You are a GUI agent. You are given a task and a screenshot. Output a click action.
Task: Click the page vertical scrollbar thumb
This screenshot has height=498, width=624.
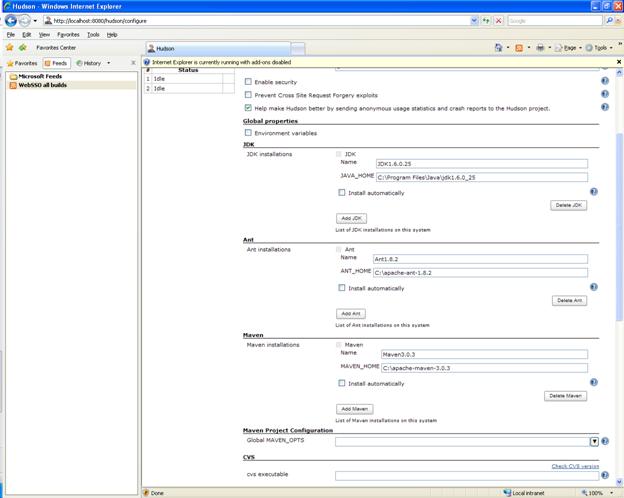pyautogui.click(x=619, y=227)
